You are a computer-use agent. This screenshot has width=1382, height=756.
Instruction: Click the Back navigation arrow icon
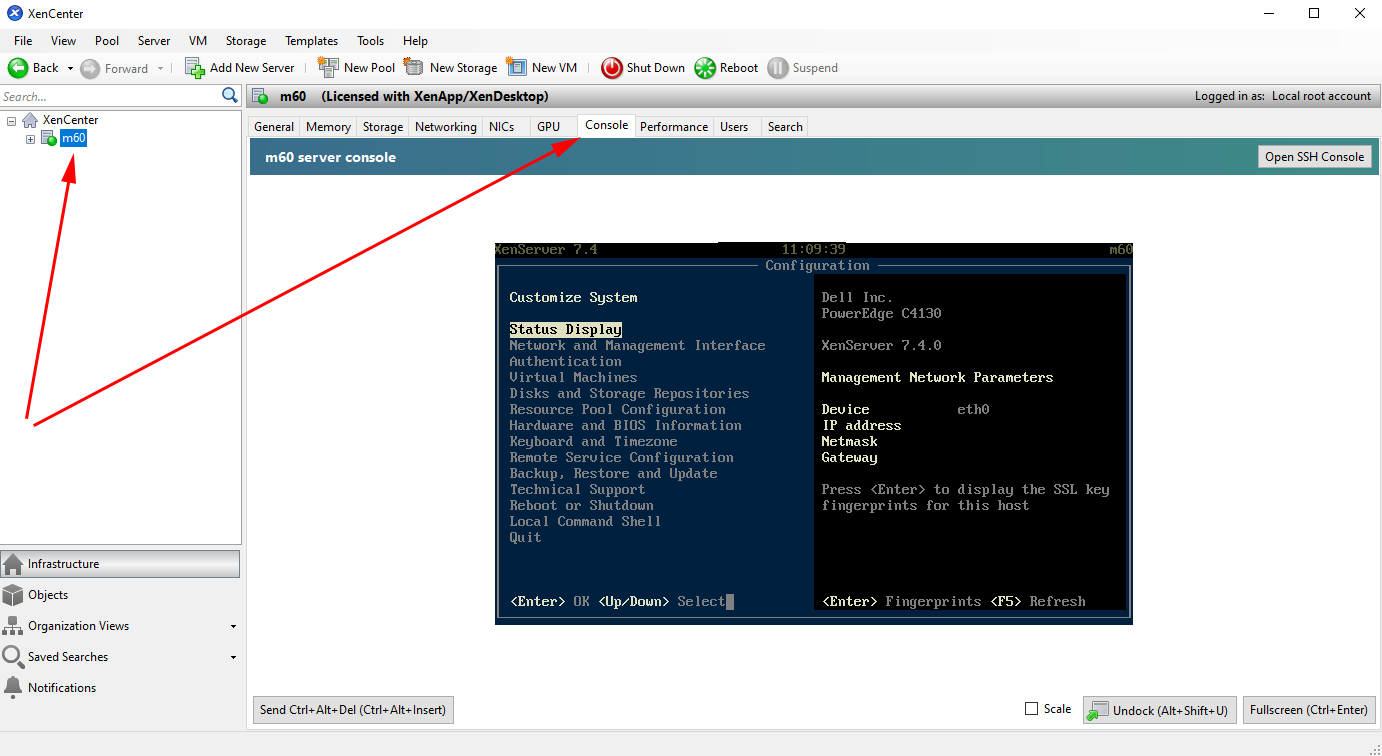(18, 68)
